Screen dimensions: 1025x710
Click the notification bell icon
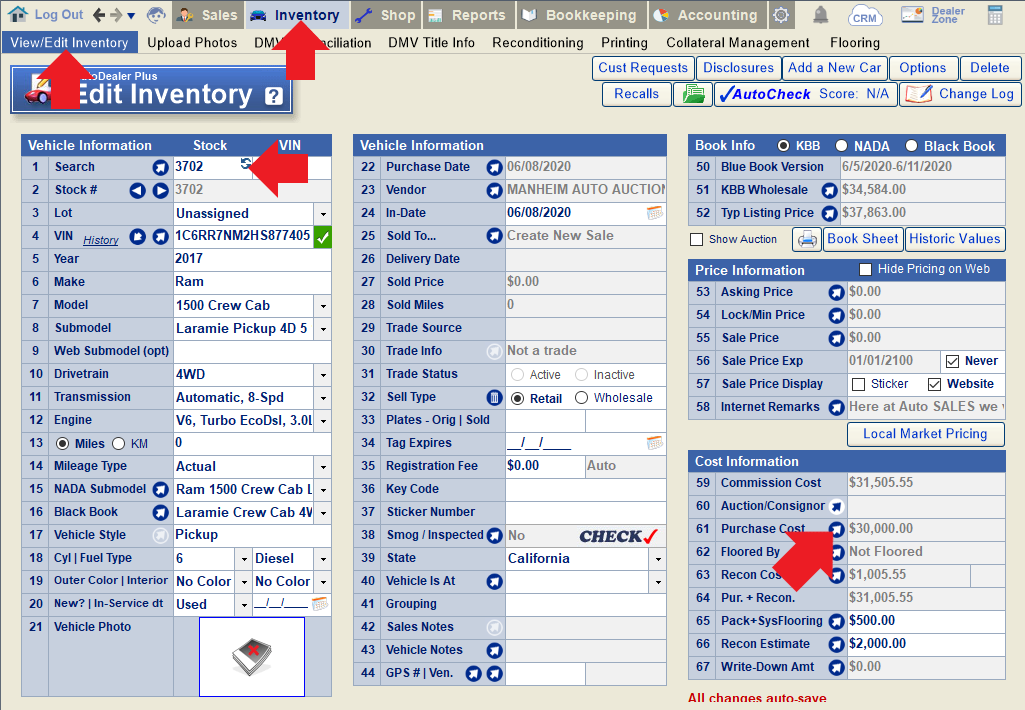click(820, 15)
